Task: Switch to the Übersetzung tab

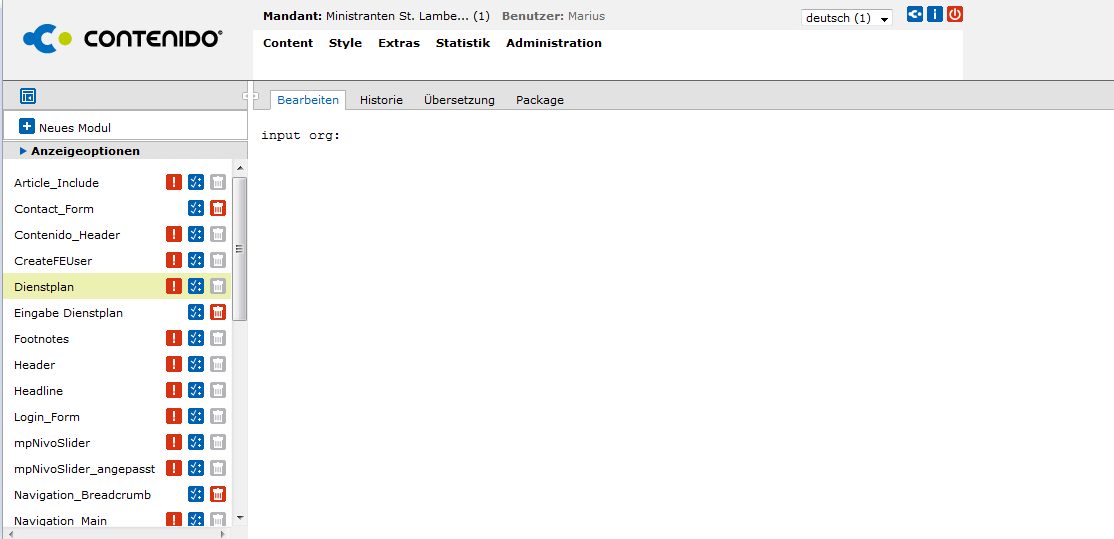Action: point(459,100)
